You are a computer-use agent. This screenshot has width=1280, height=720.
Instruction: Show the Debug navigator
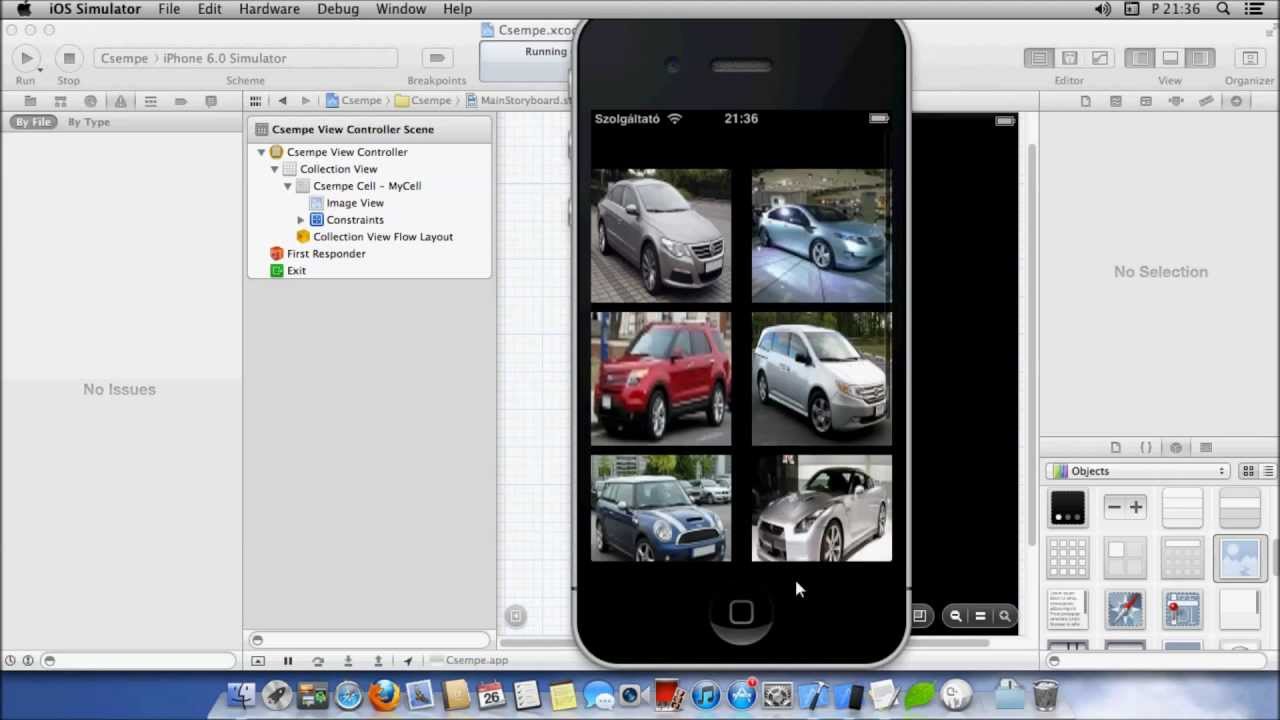151,101
